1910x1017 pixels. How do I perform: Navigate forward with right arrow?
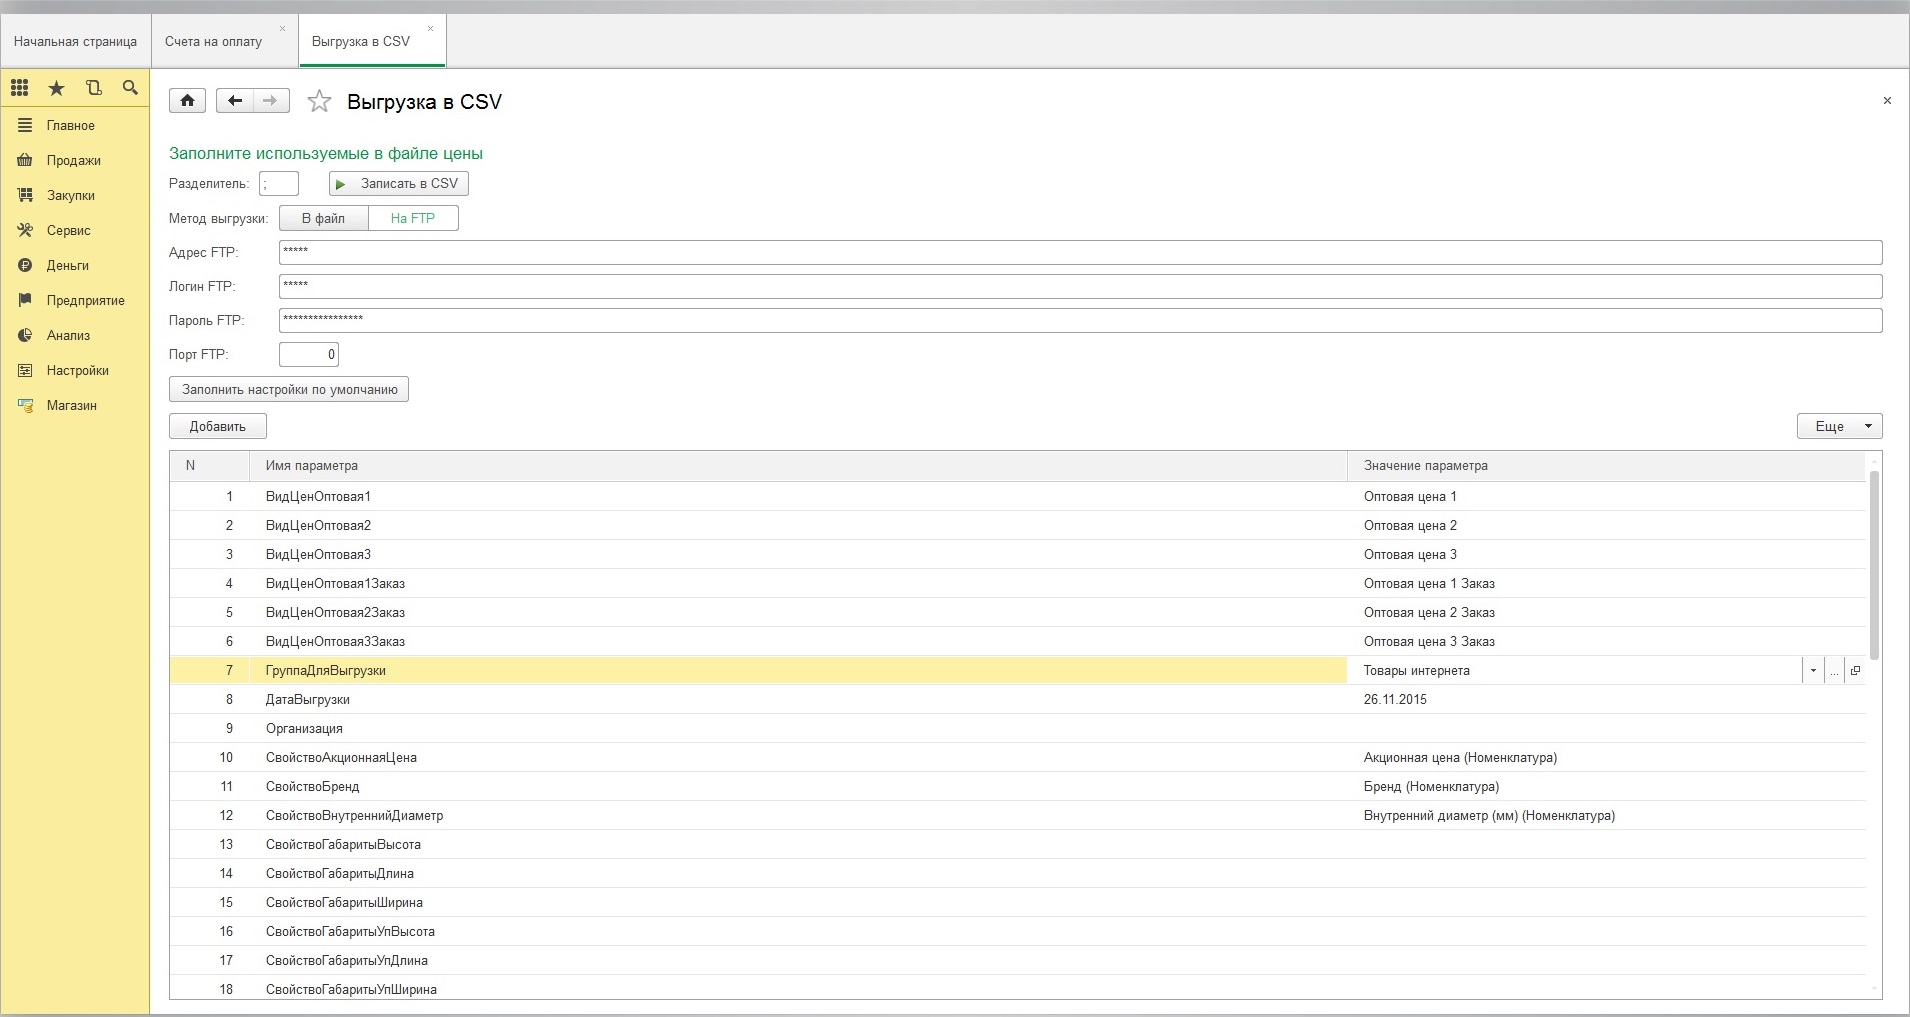[271, 100]
